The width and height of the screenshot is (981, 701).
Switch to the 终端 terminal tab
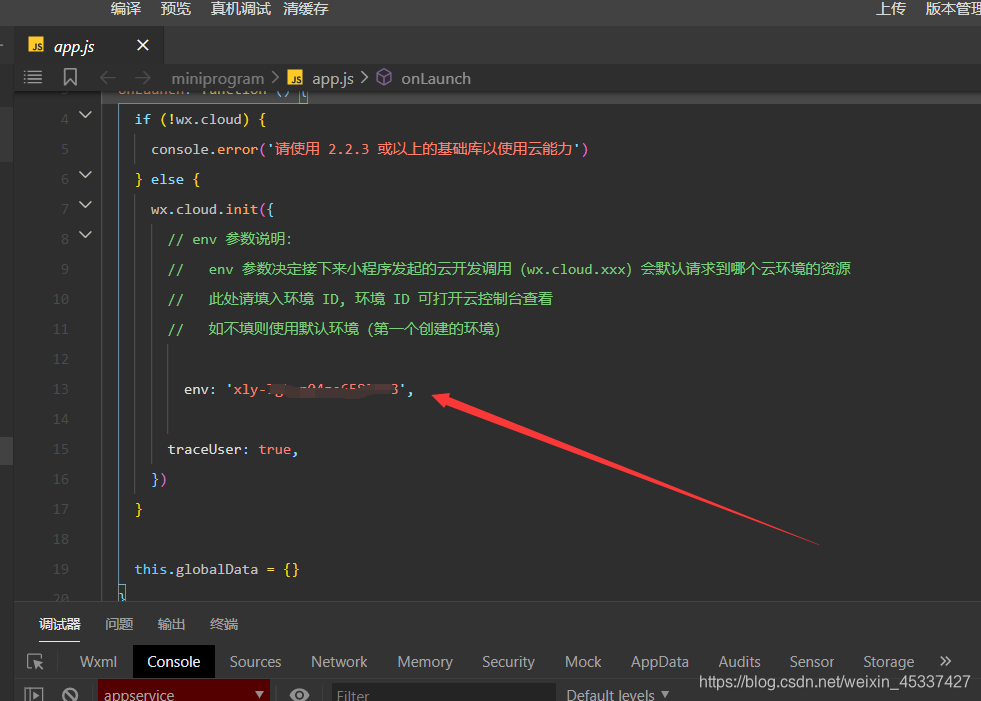[224, 624]
